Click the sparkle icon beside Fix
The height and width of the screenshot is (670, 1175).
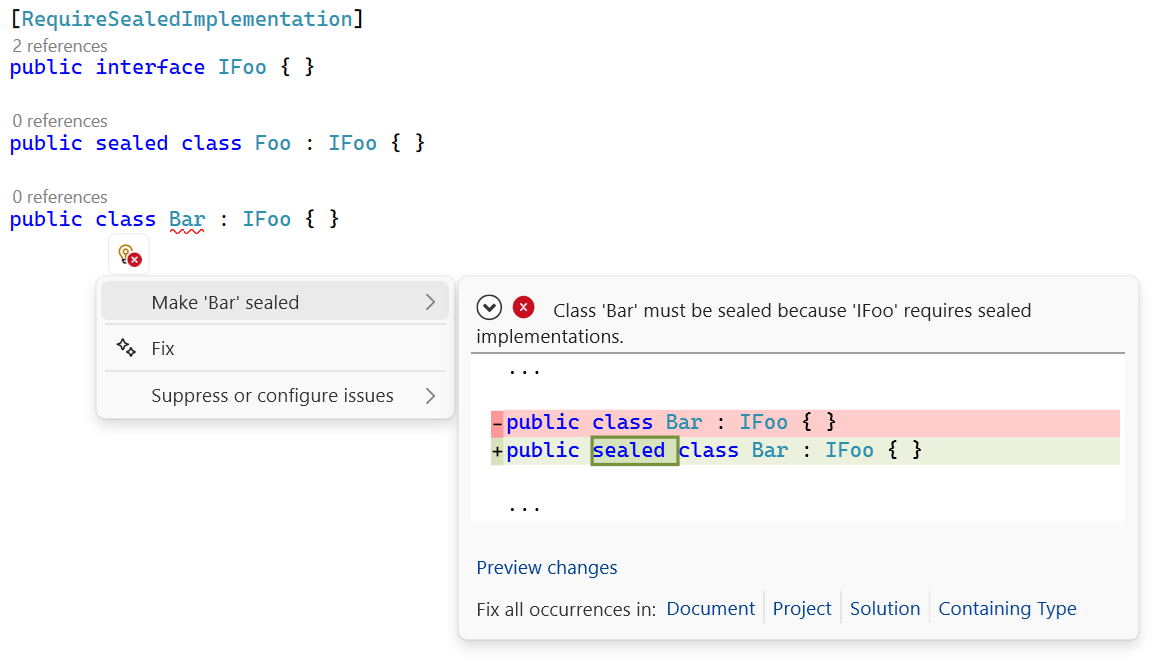coord(126,348)
